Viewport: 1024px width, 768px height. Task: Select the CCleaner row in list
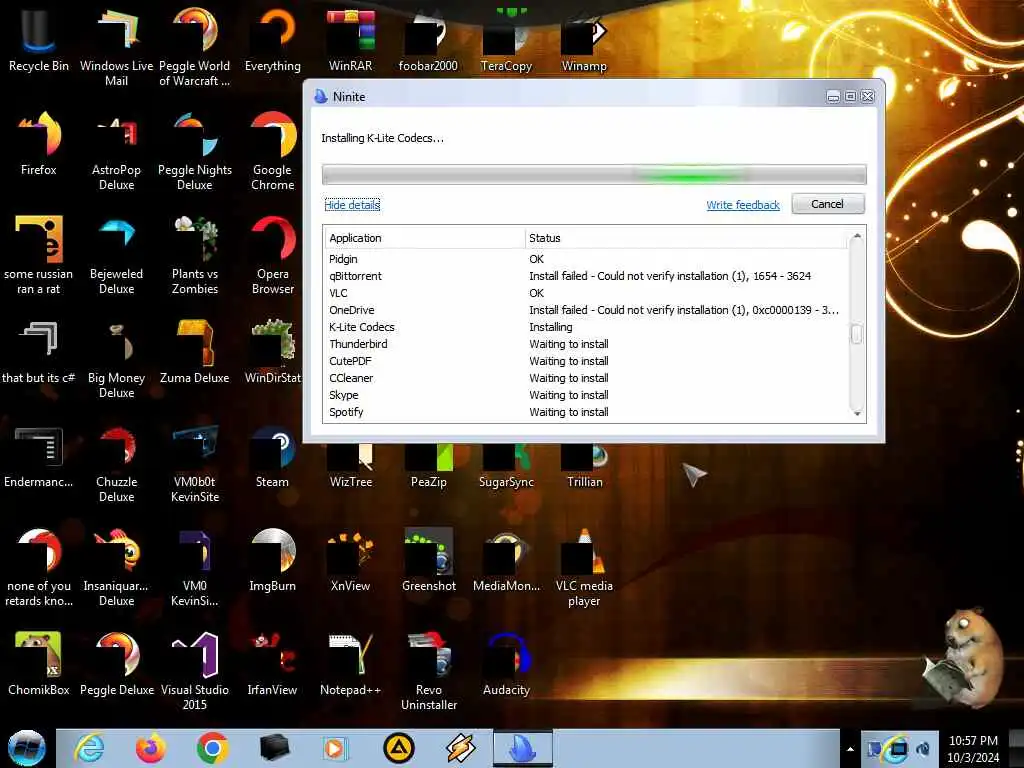[x=586, y=377]
